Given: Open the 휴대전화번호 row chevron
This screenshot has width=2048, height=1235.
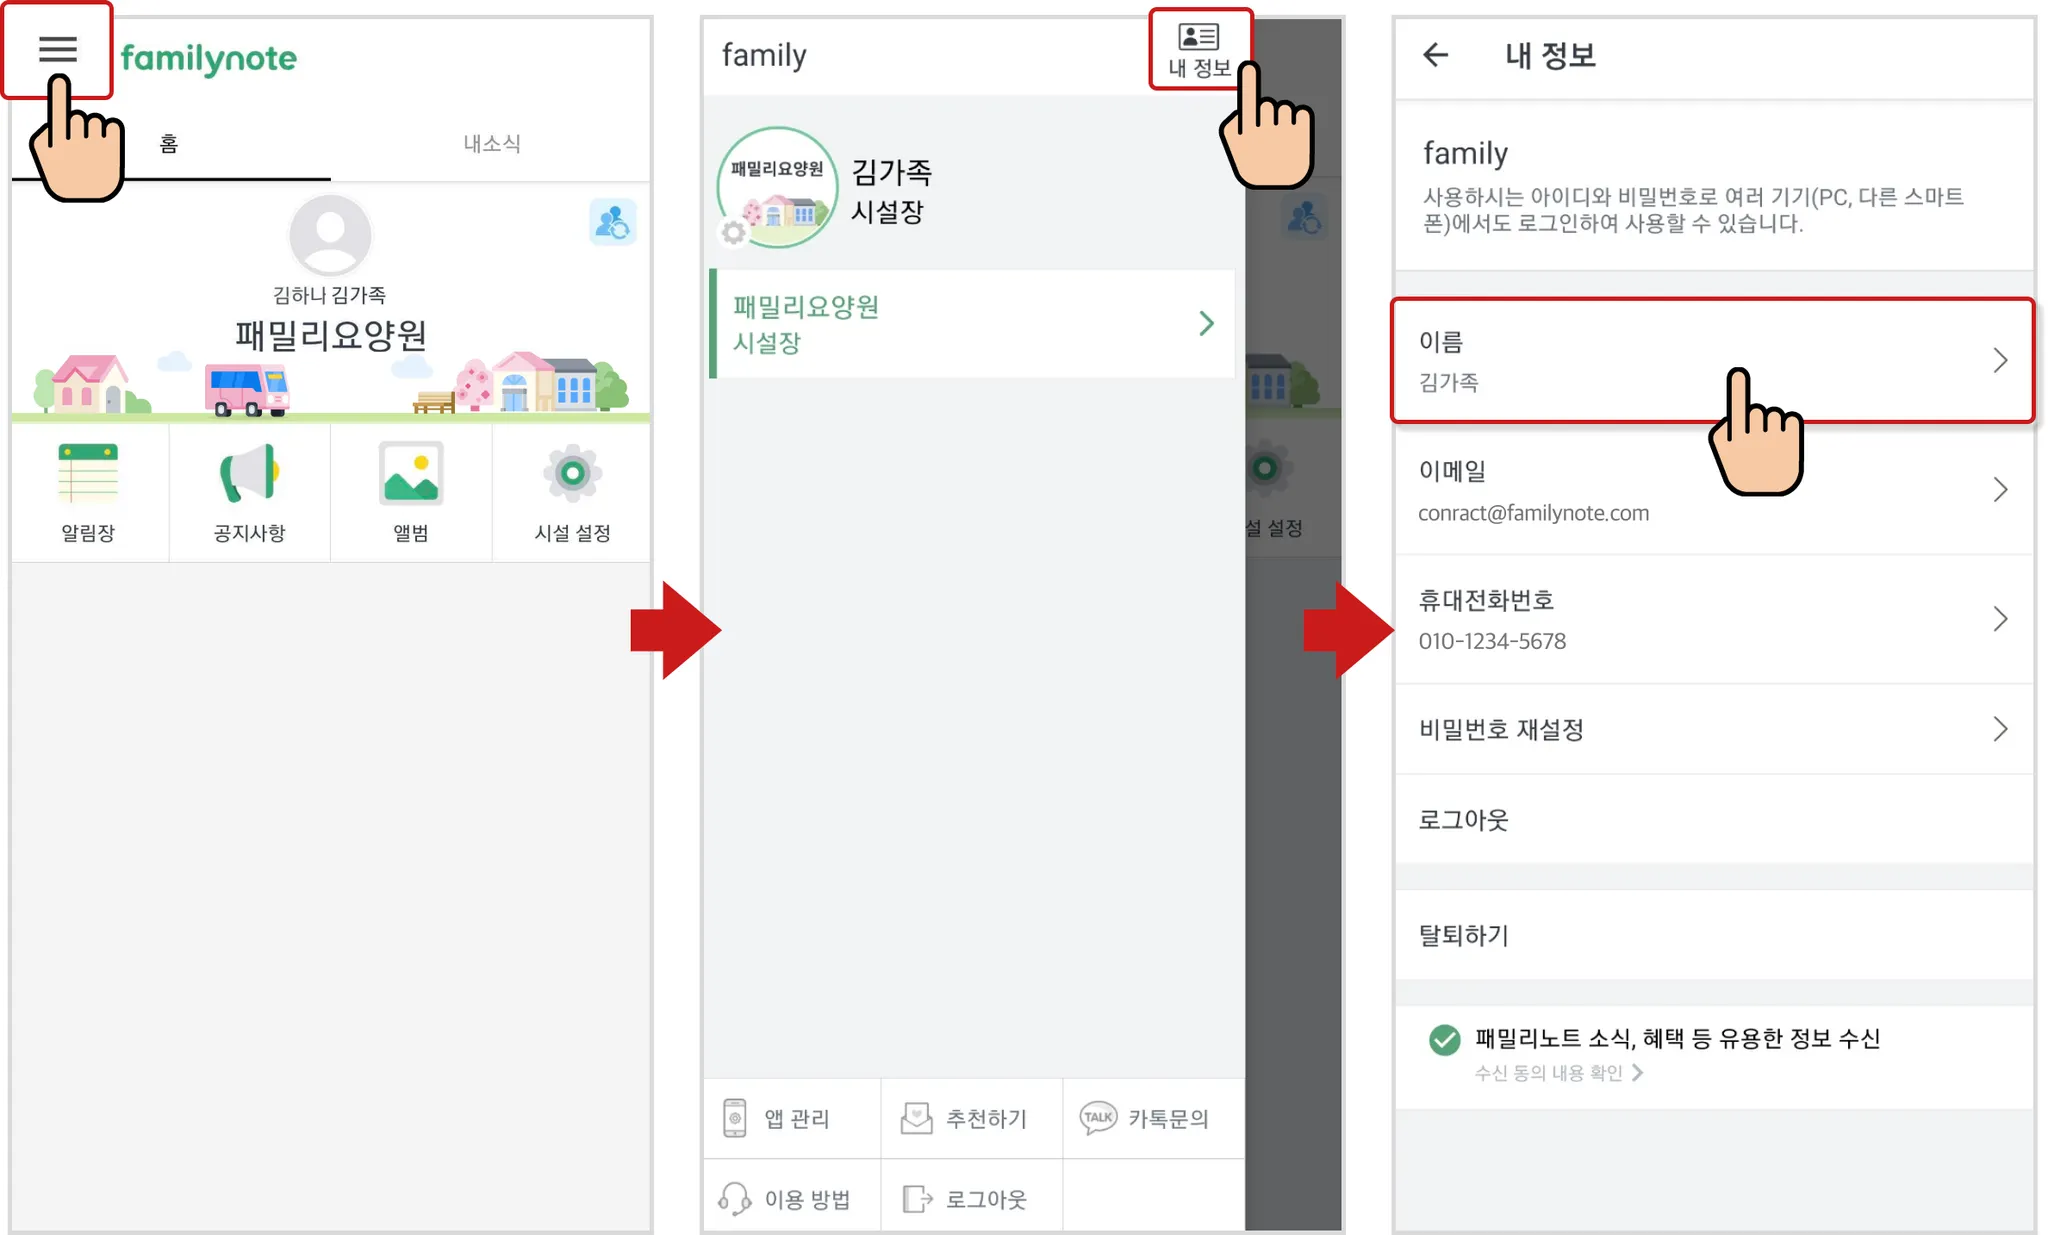Looking at the screenshot, I should coord(1999,619).
